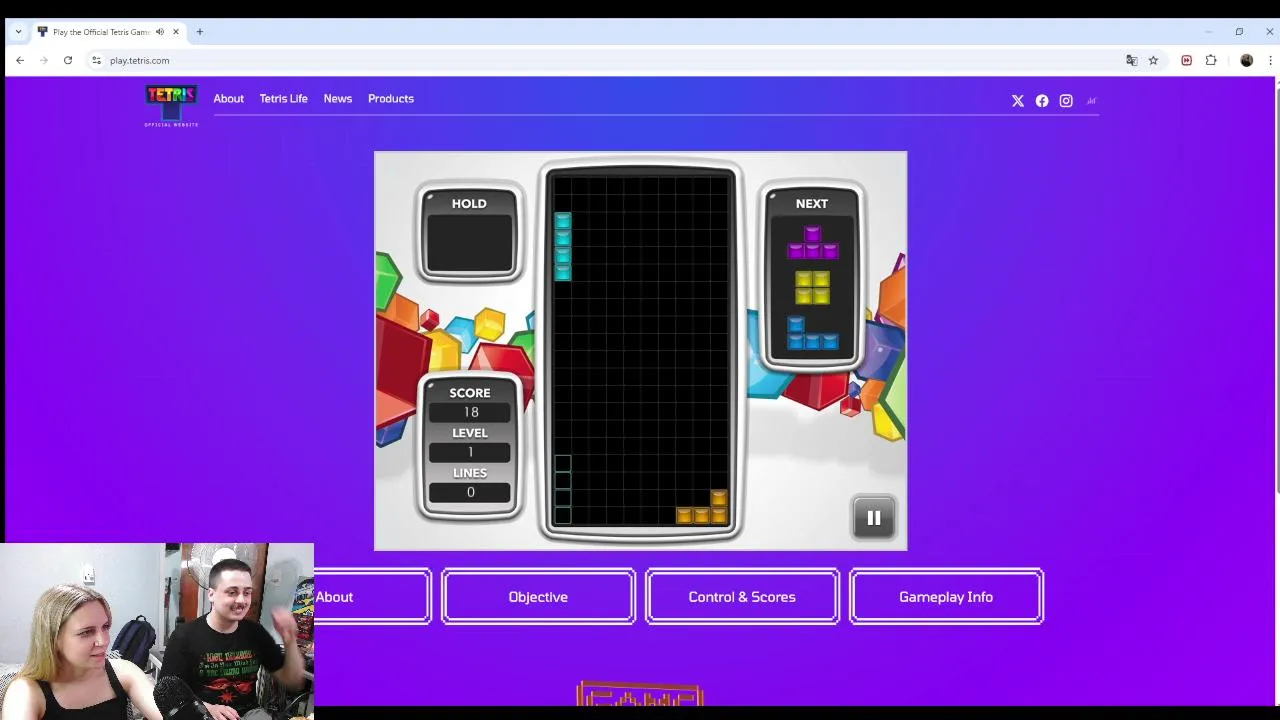
Task: Open the Instagram social link
Action: [1066, 101]
